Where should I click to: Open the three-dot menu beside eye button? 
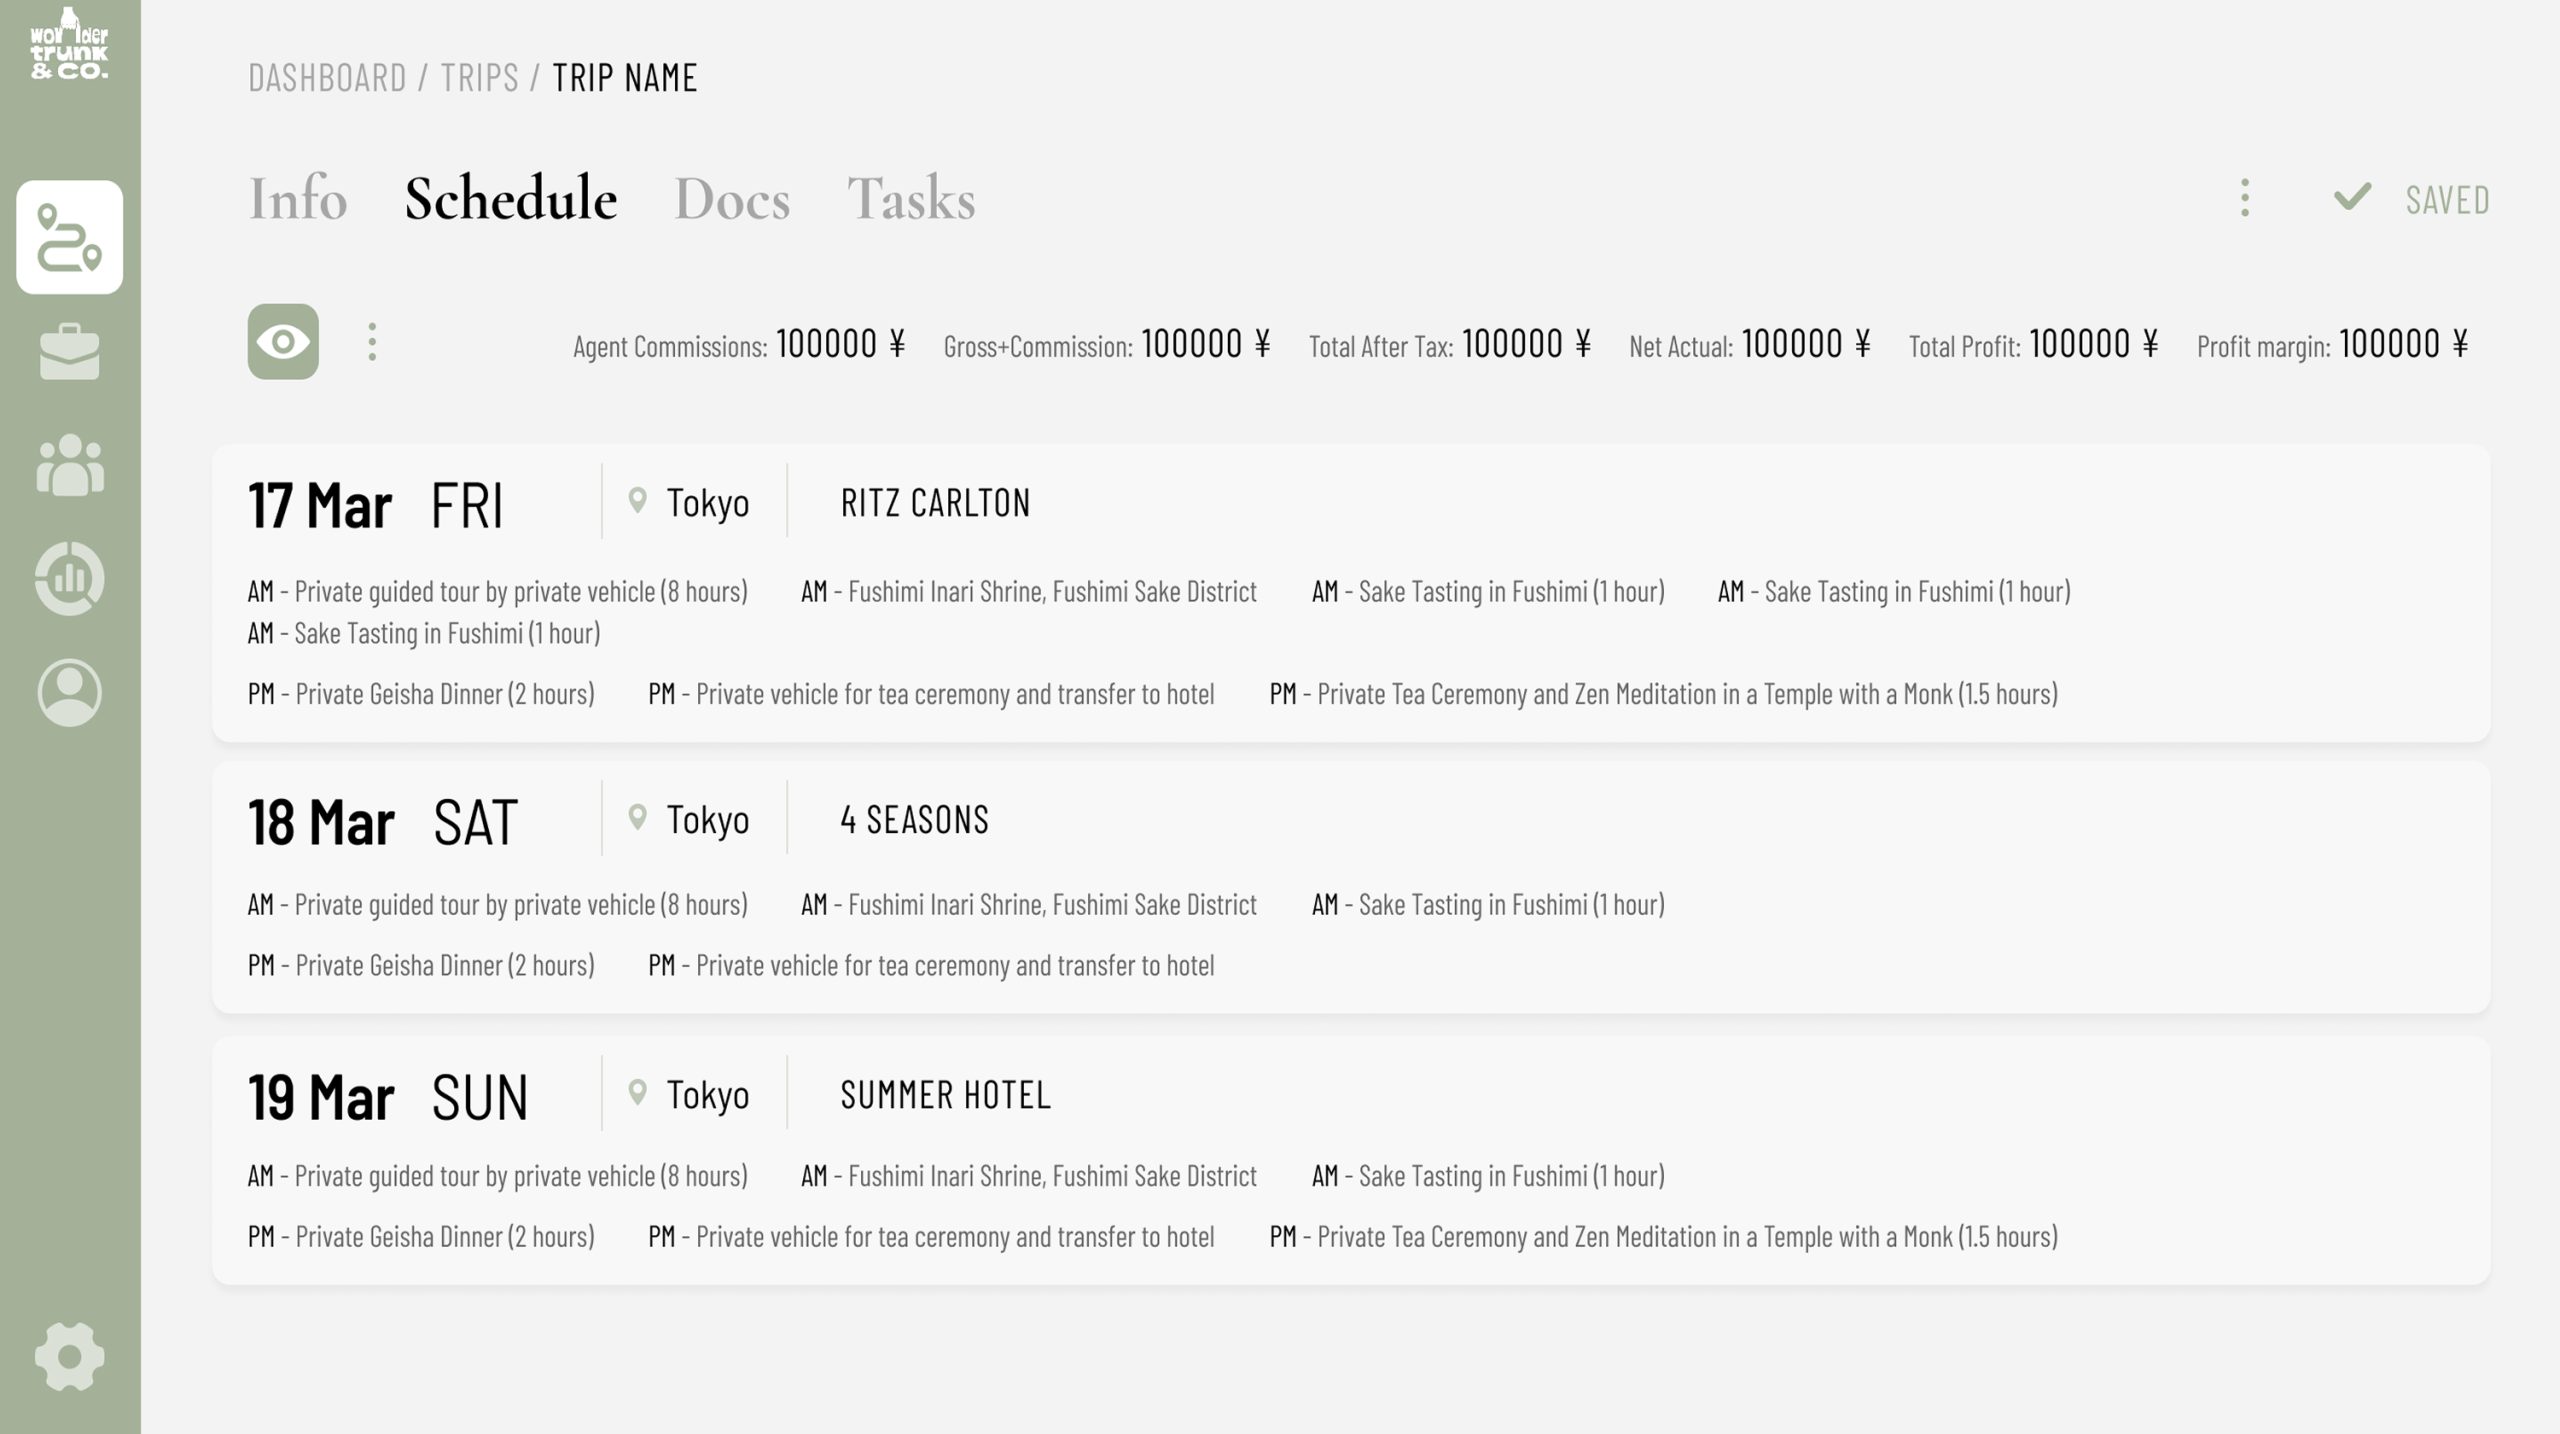(x=372, y=342)
